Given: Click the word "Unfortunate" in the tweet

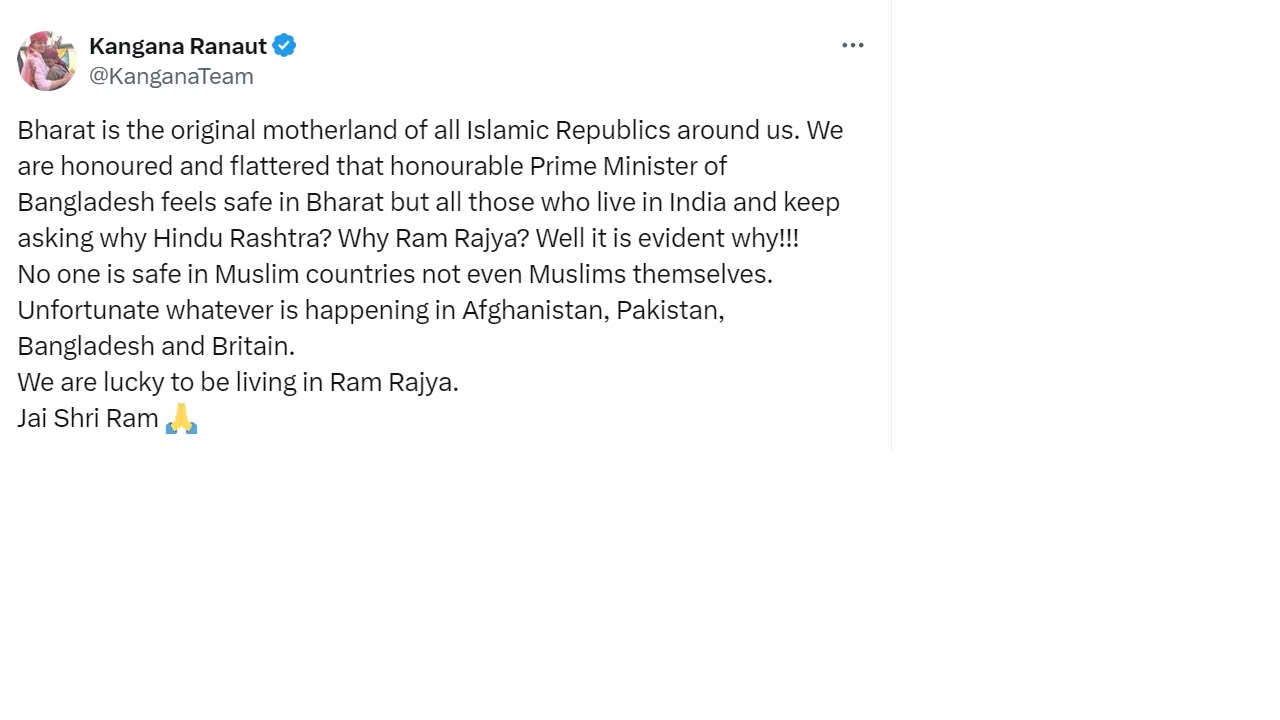Looking at the screenshot, I should 88,310.
